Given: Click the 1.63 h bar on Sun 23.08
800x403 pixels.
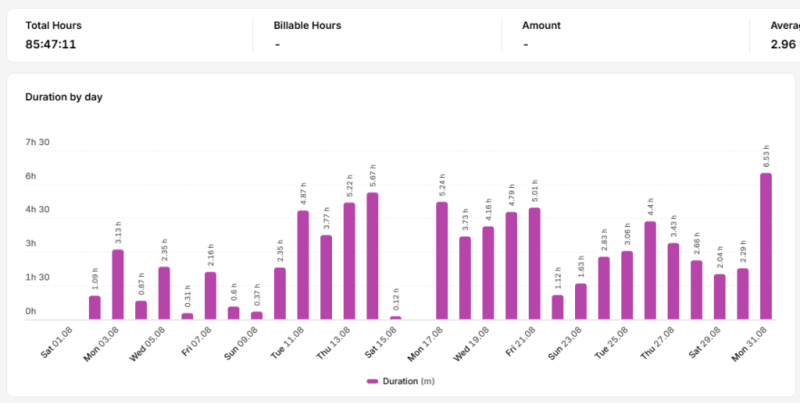Looking at the screenshot, I should pos(581,301).
